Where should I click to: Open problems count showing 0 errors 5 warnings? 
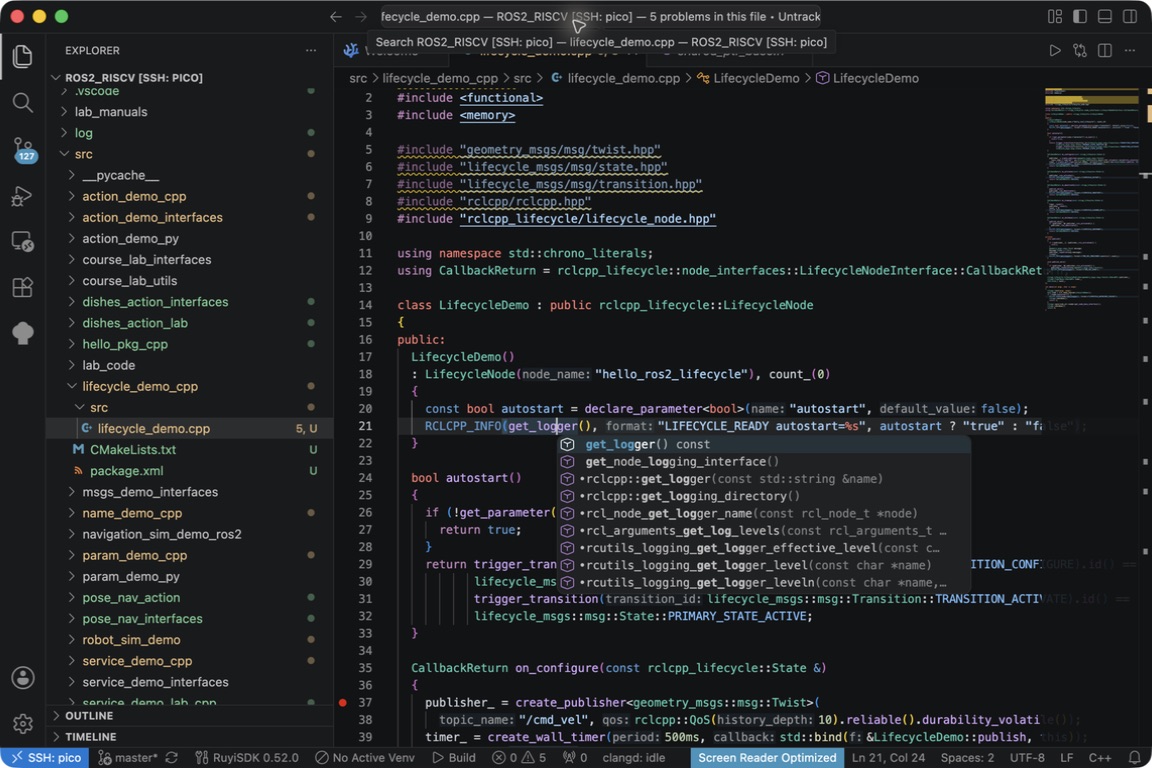point(519,758)
